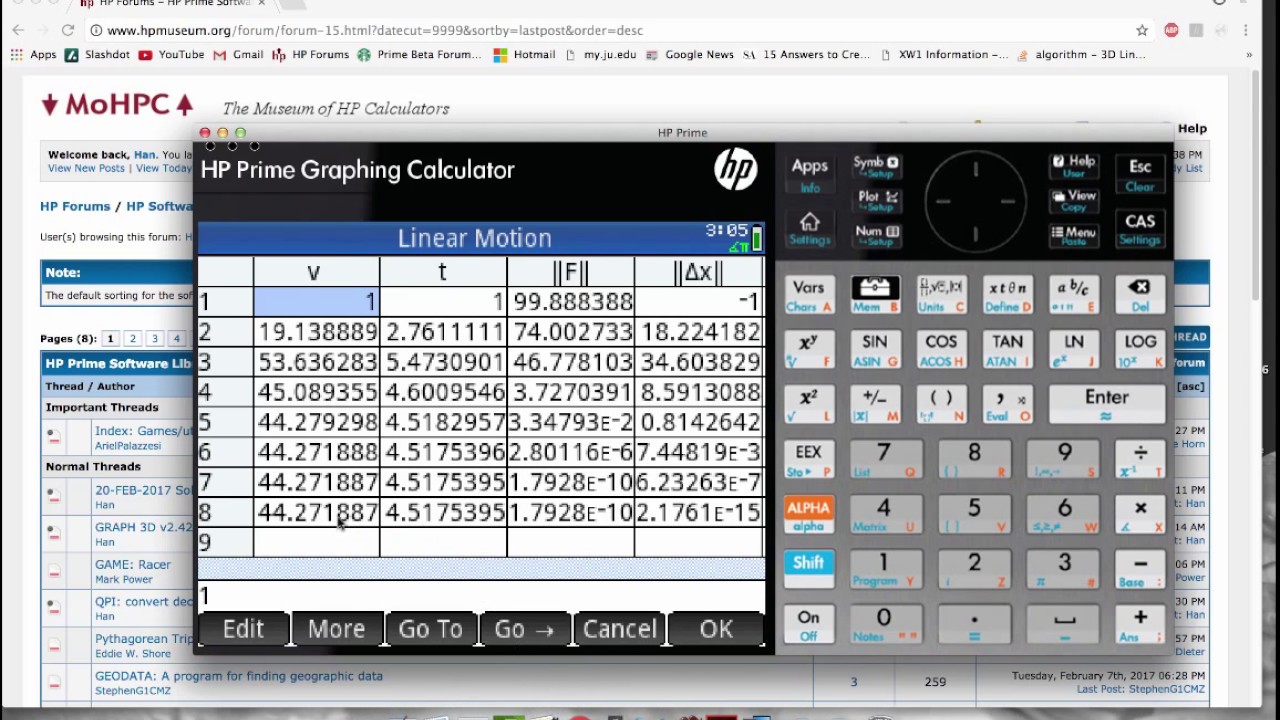1280x720 pixels.
Task: Select cell 19.138889 in v column
Action: click(x=316, y=332)
